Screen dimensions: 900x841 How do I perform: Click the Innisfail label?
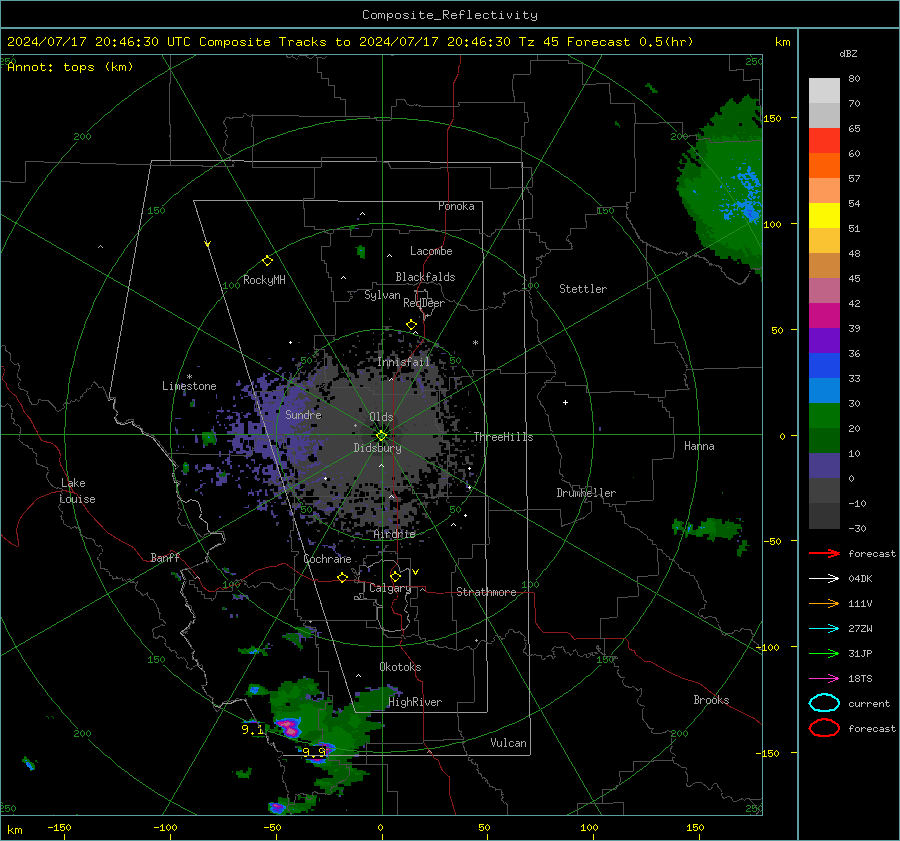[x=403, y=362]
